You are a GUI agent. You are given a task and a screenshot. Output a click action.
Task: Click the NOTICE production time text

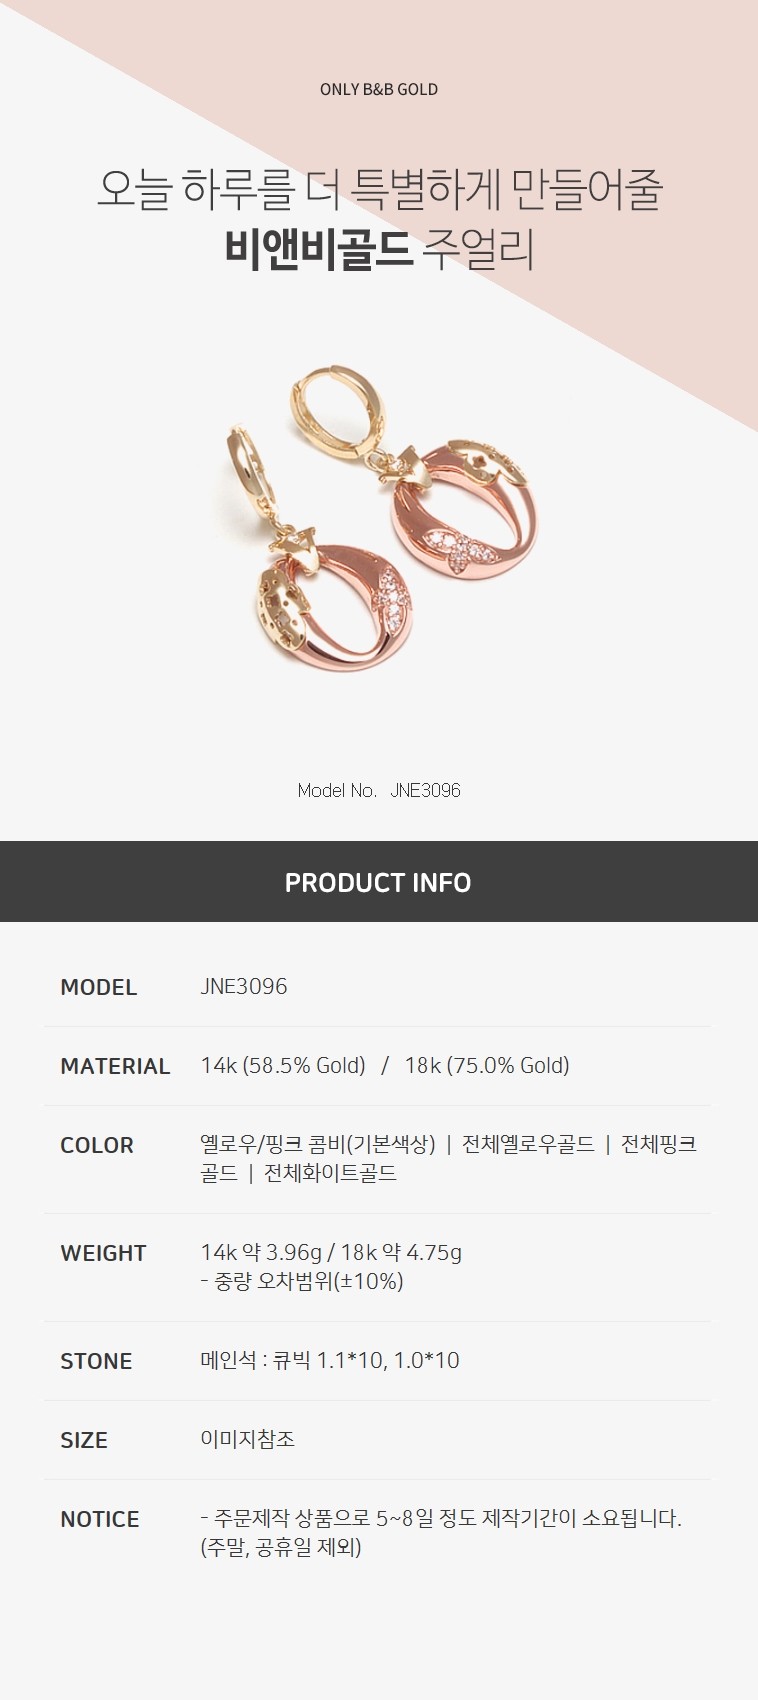pos(441,1532)
